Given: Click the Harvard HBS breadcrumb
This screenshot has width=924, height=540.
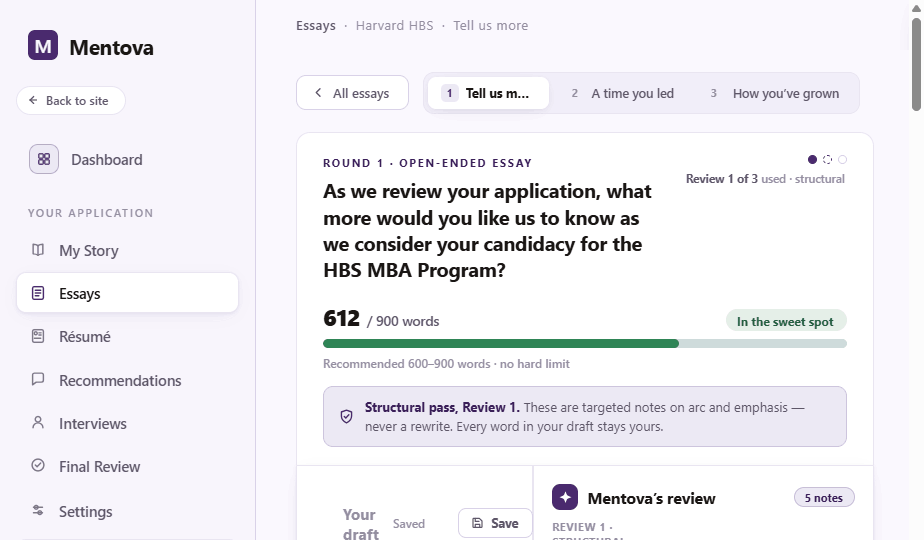Looking at the screenshot, I should point(394,25).
